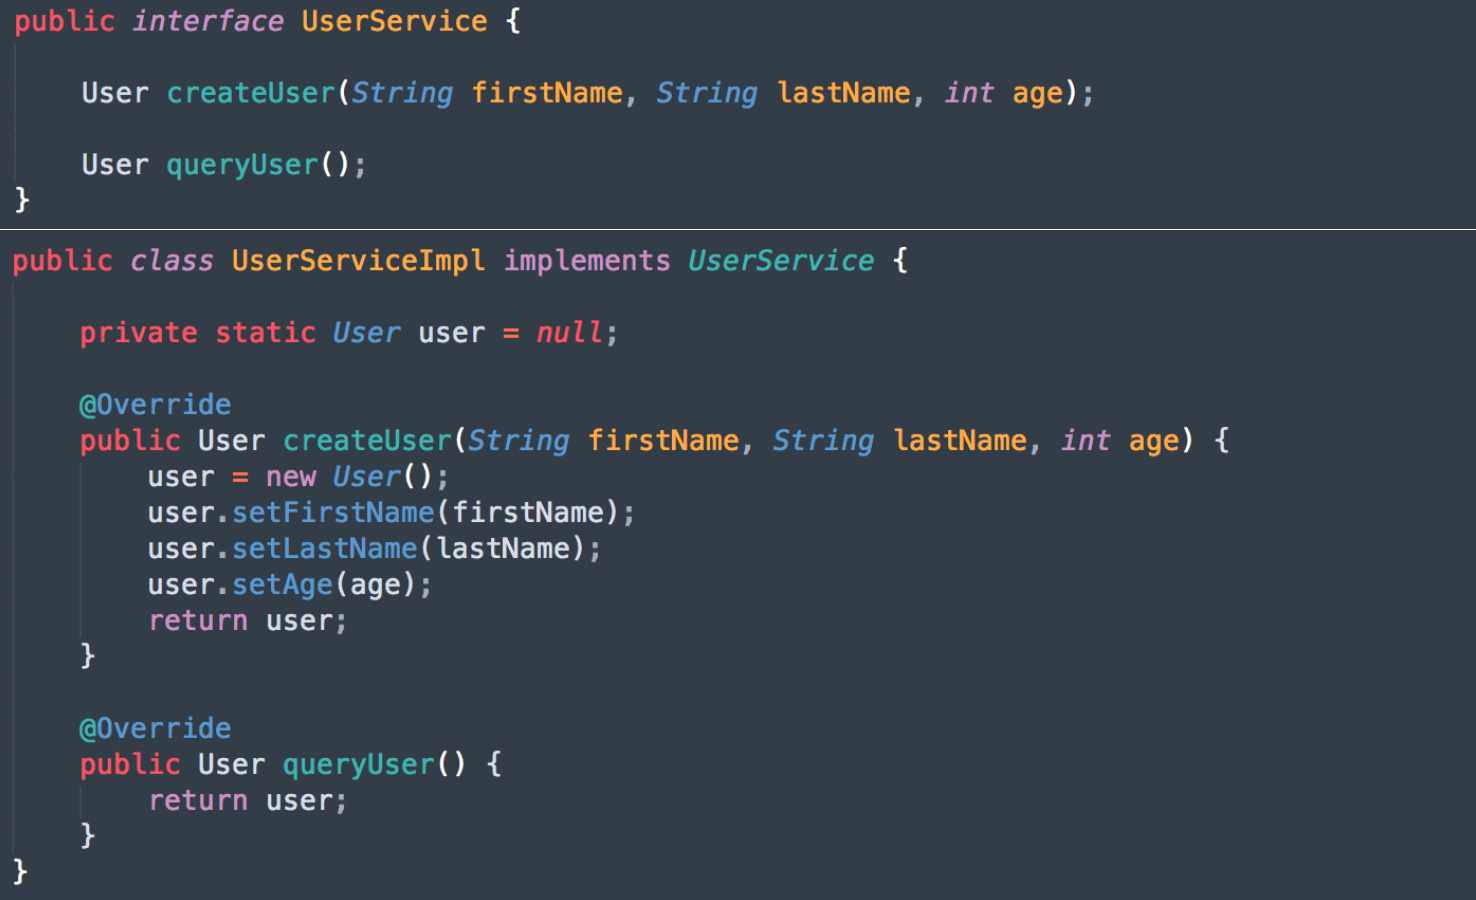The height and width of the screenshot is (900, 1476).
Task: Click the 'static' keyword
Action: tap(266, 333)
